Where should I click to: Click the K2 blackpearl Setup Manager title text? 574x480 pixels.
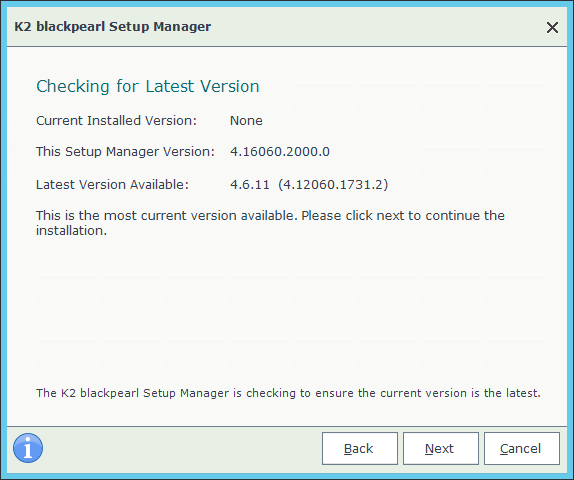112,27
